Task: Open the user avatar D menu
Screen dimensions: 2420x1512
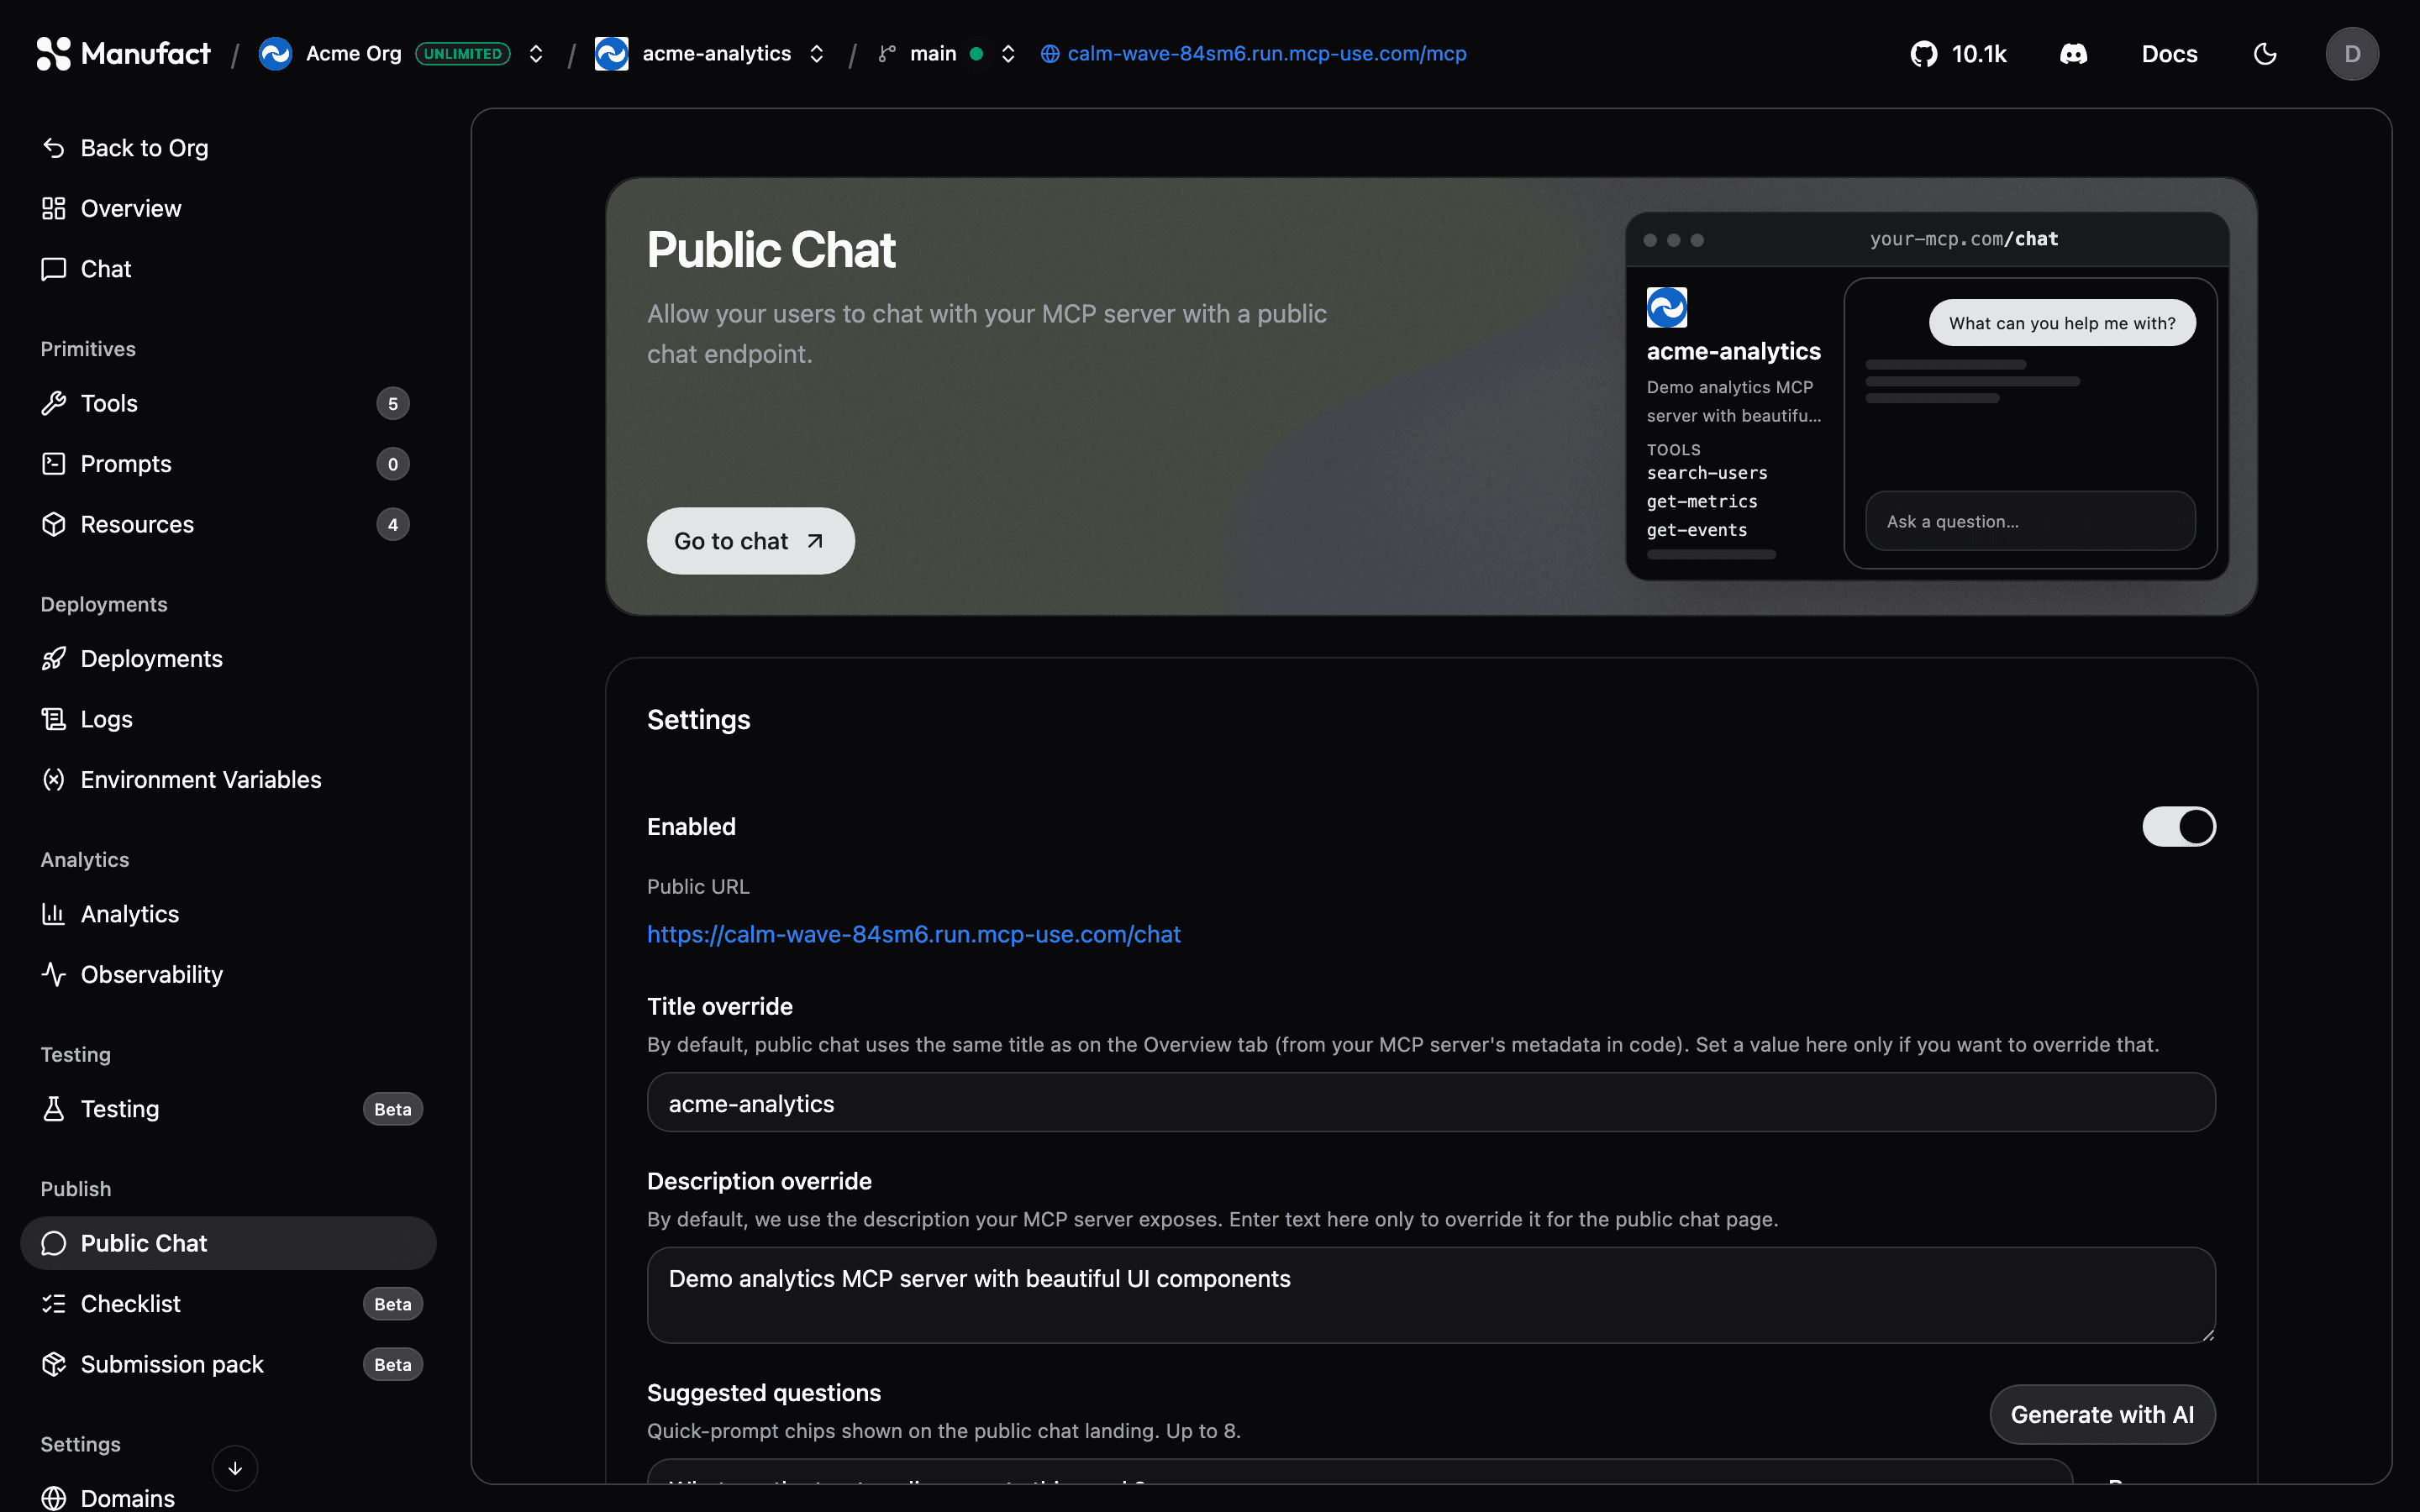Action: pos(2352,54)
